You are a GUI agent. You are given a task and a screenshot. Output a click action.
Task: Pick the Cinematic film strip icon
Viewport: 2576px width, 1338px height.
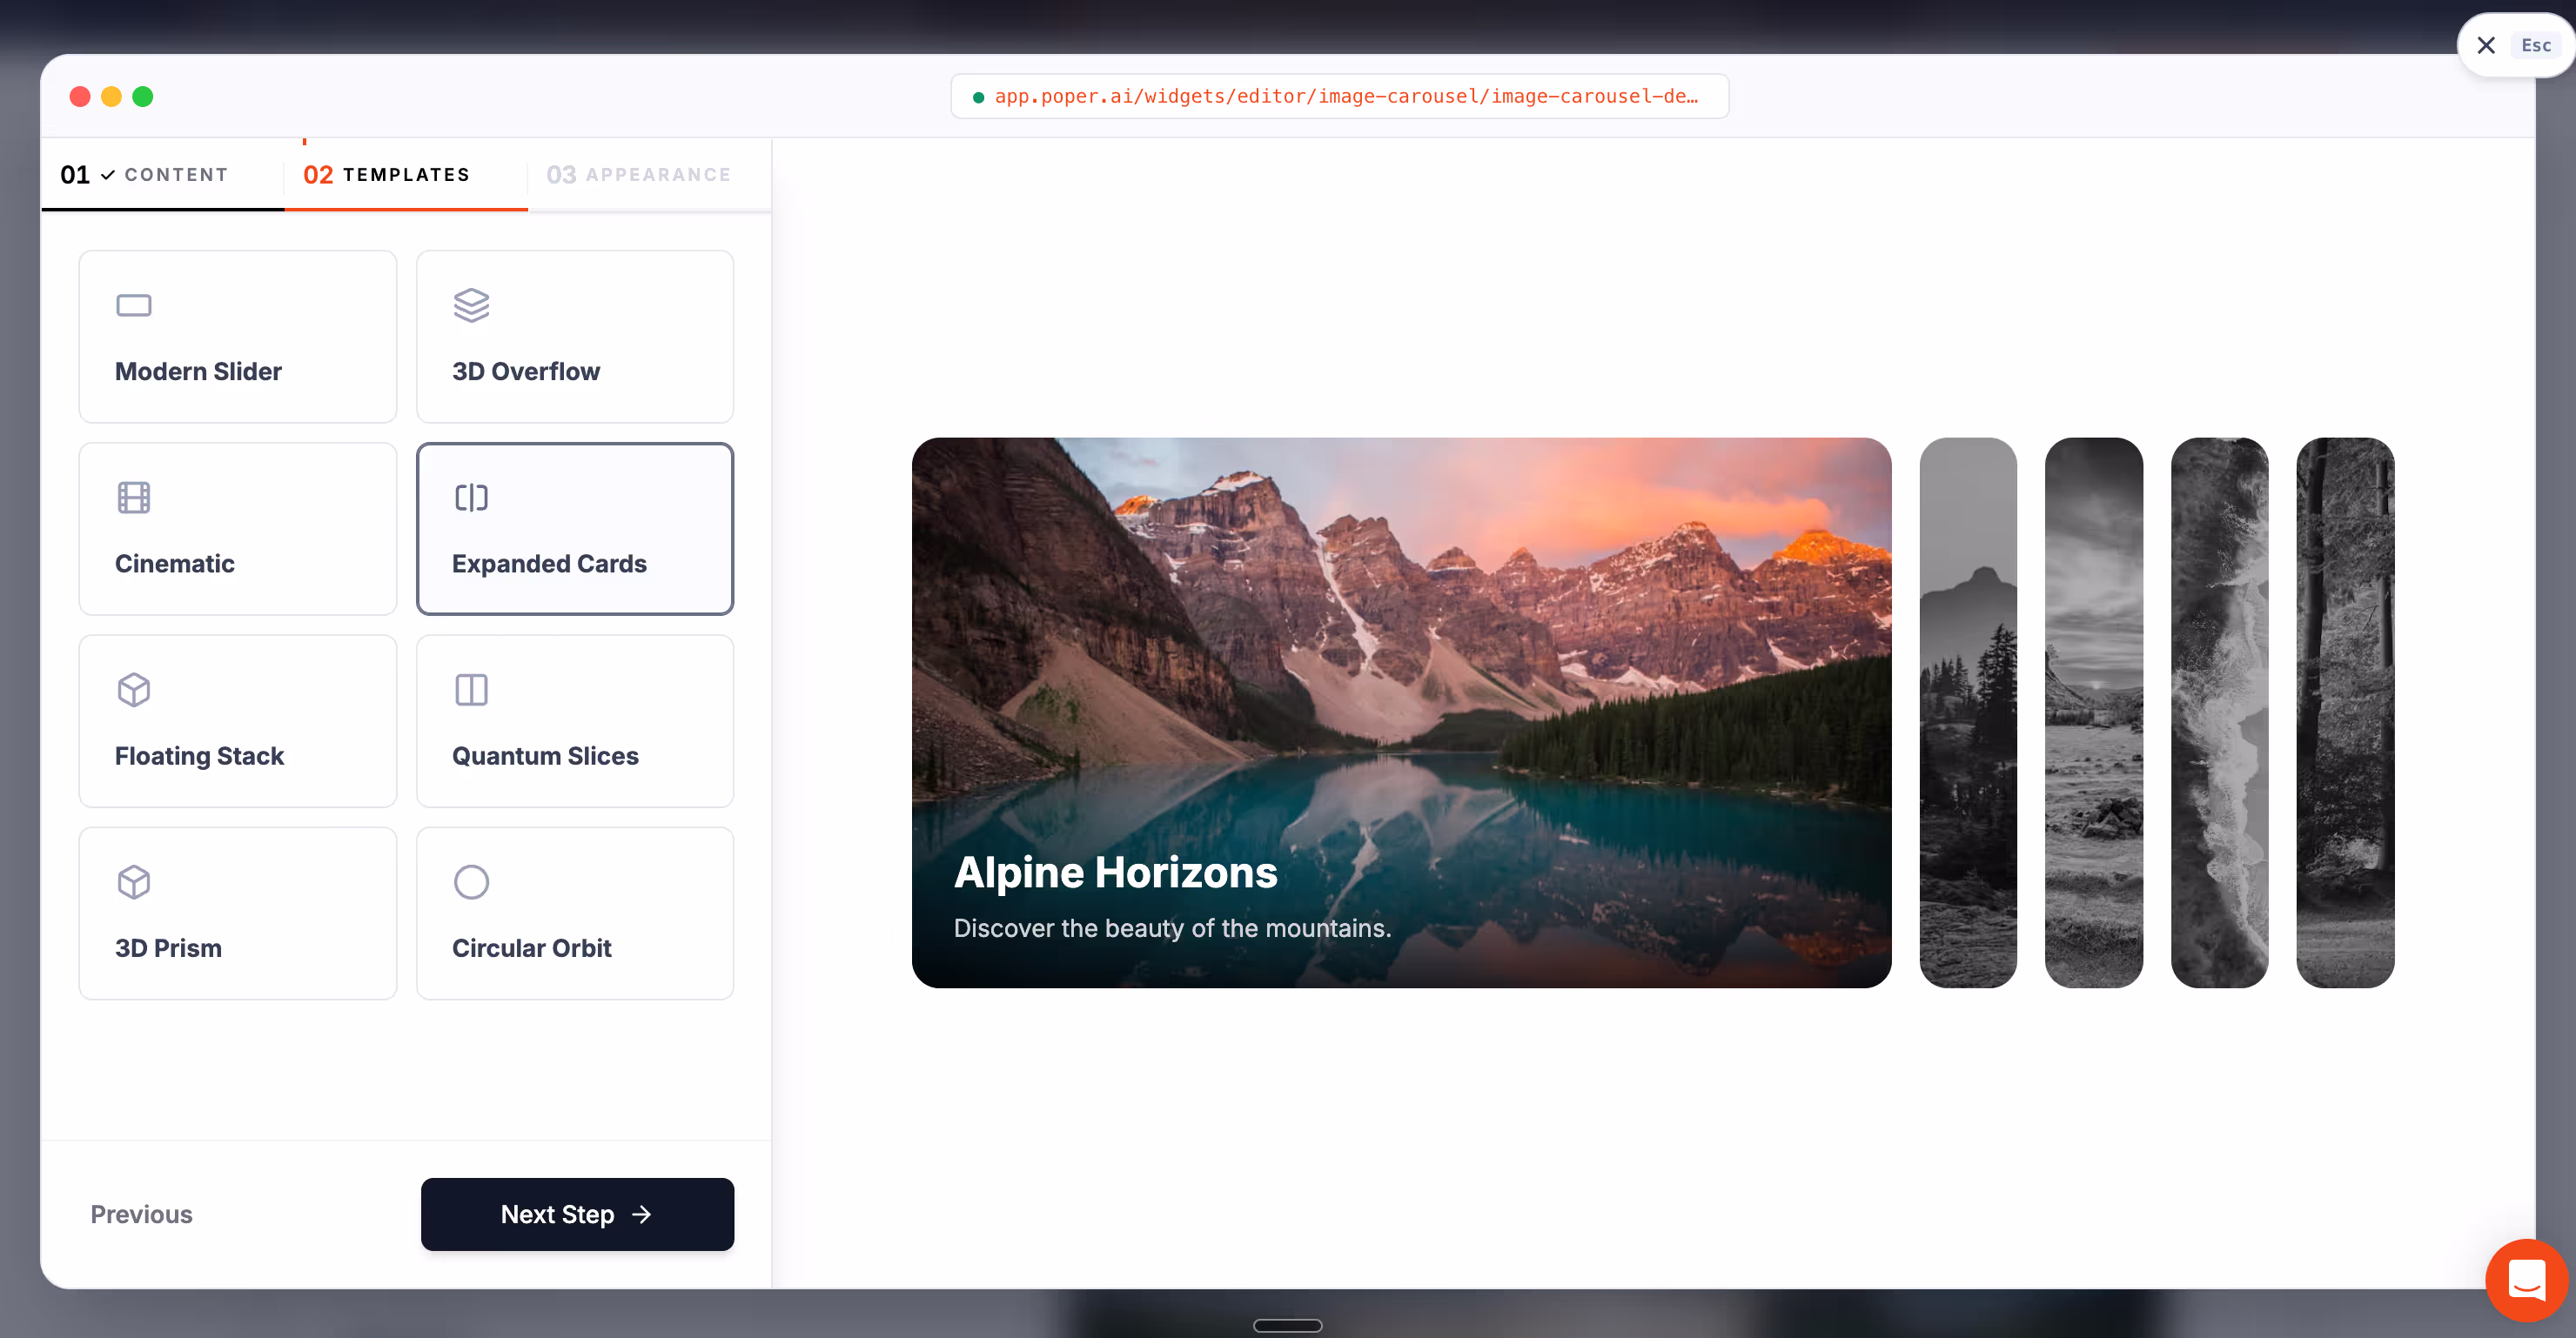click(133, 497)
